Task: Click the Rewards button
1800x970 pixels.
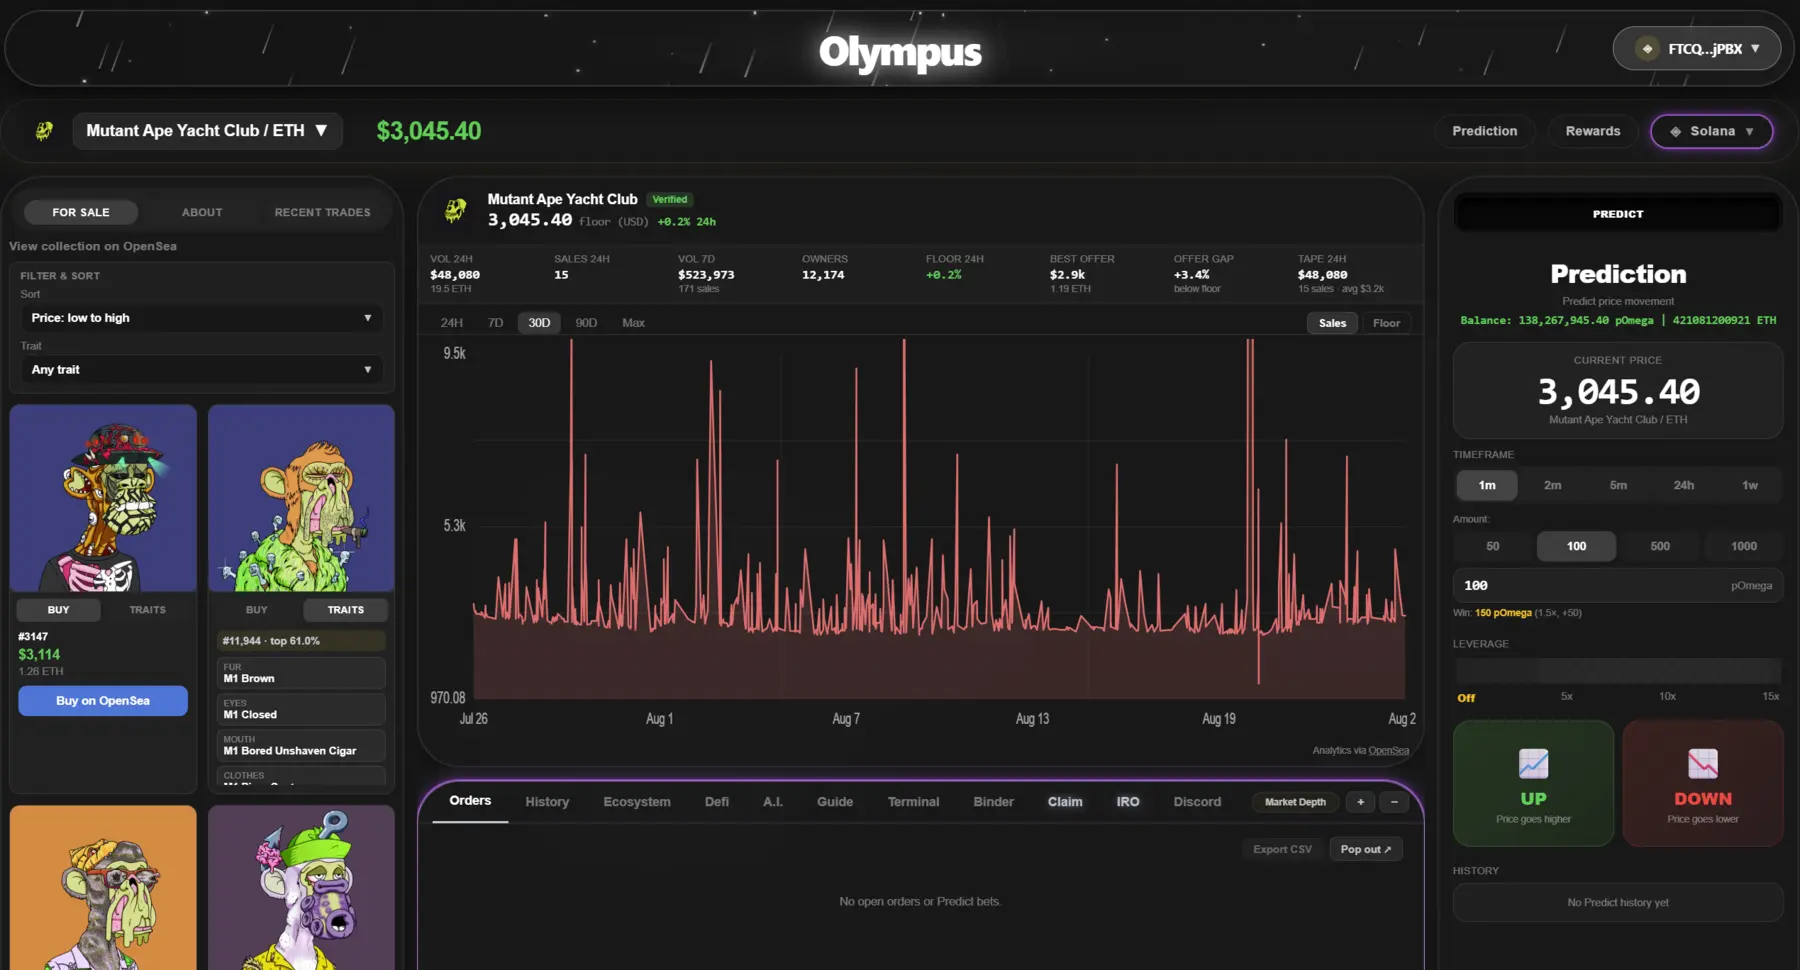Action: click(x=1593, y=131)
